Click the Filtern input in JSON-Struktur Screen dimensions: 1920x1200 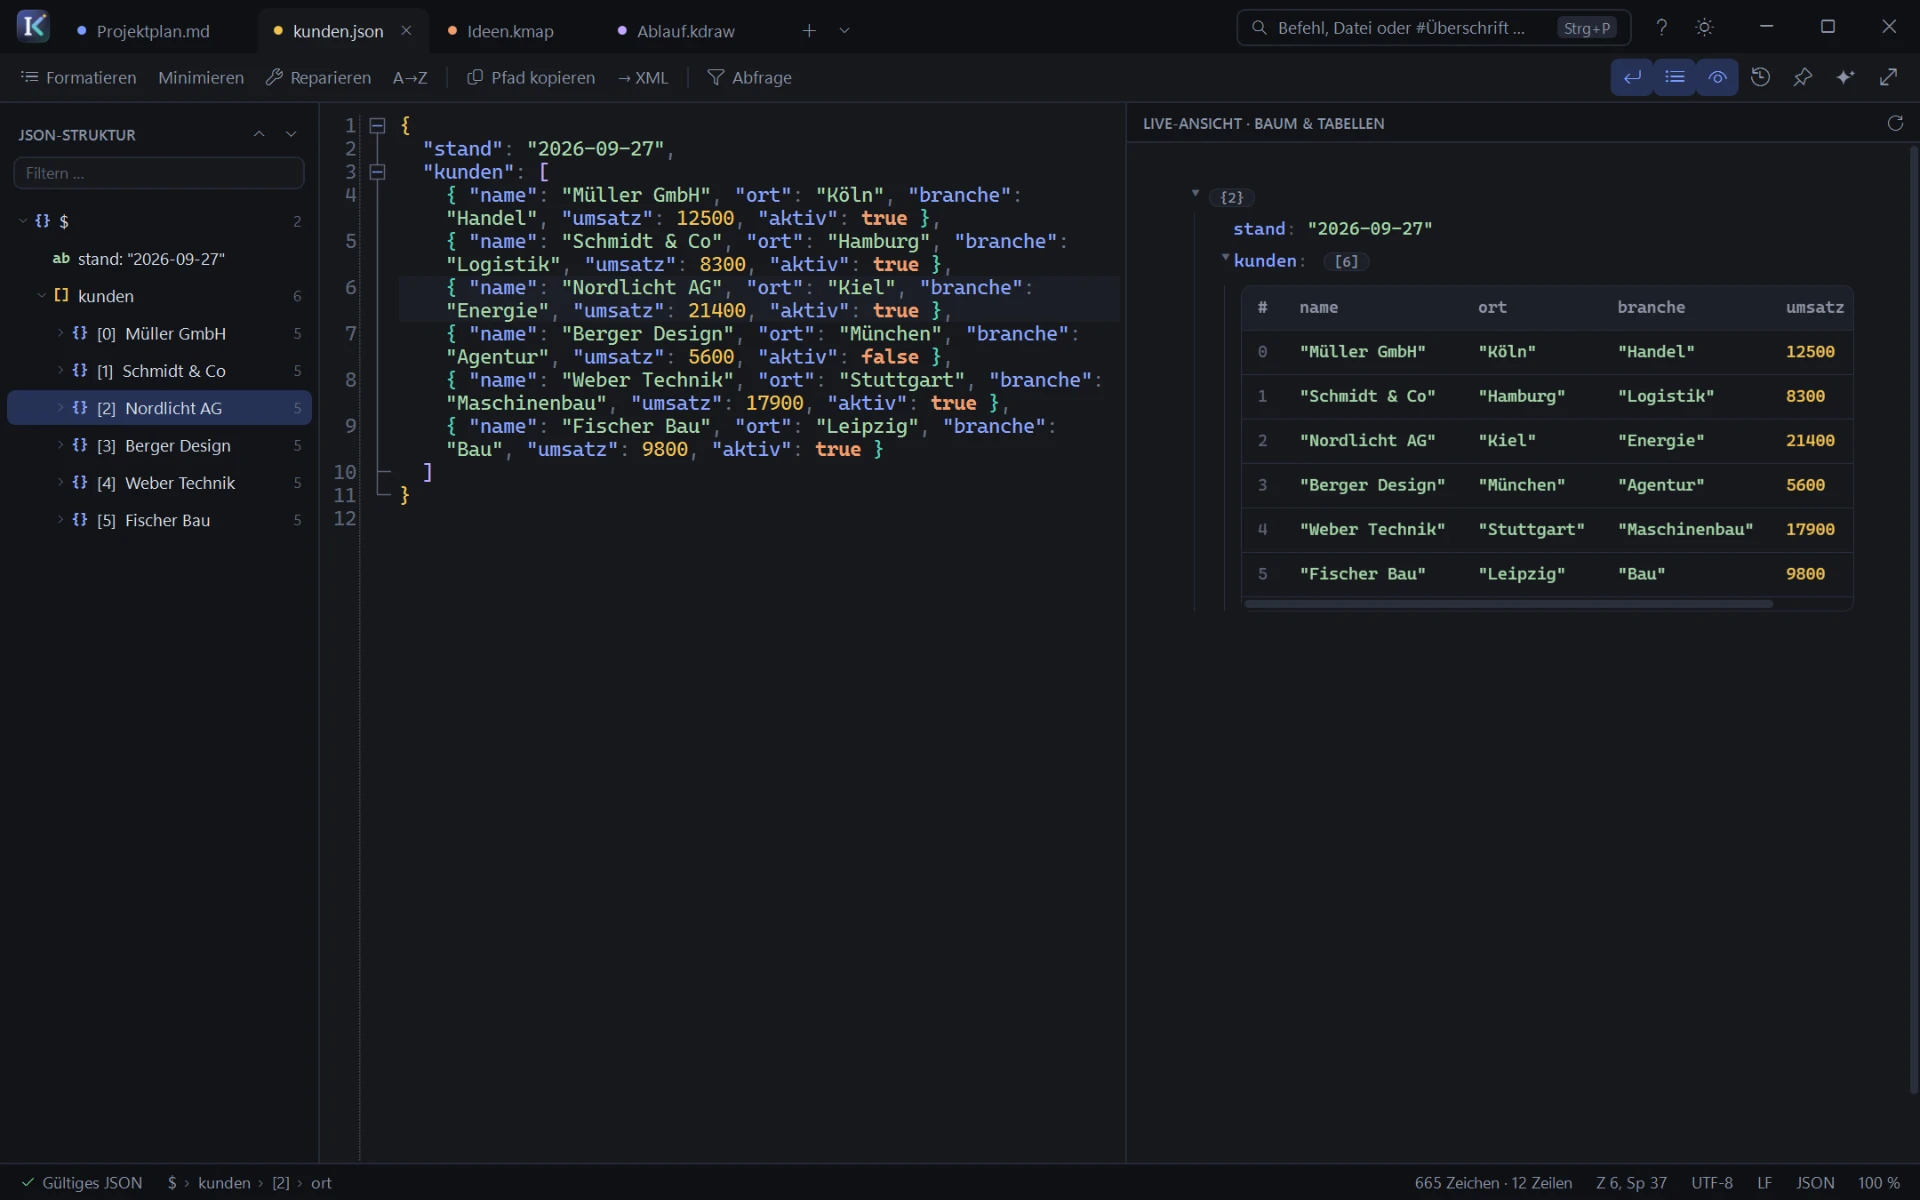click(159, 173)
